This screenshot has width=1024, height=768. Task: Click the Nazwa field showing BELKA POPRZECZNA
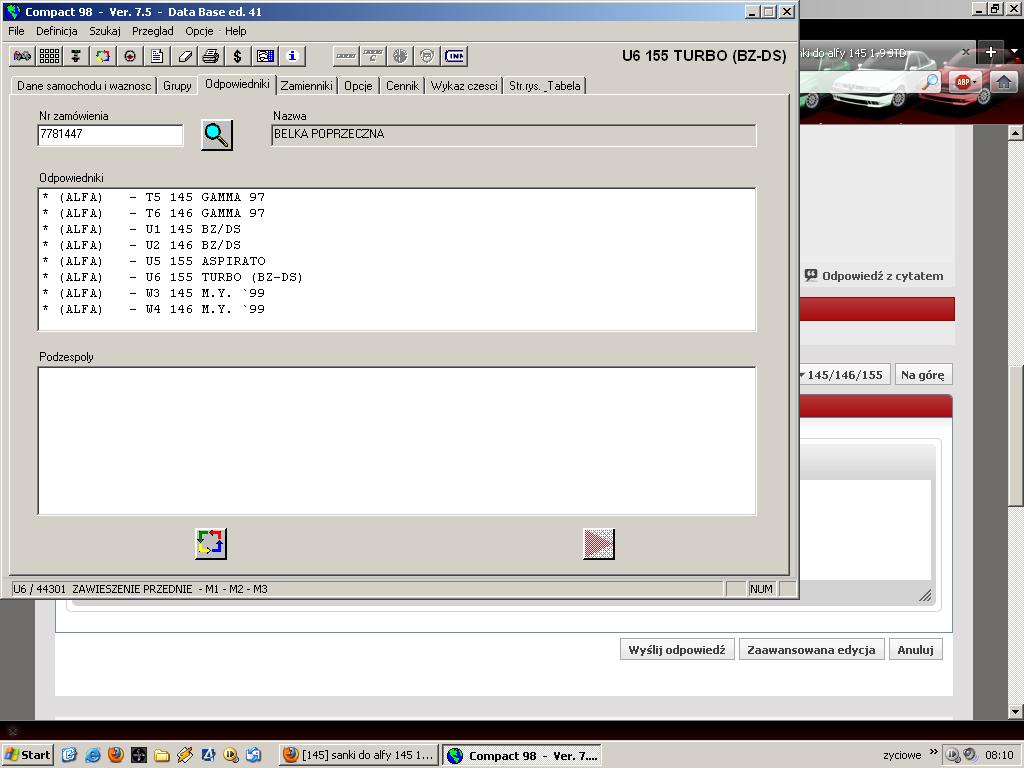click(x=513, y=135)
